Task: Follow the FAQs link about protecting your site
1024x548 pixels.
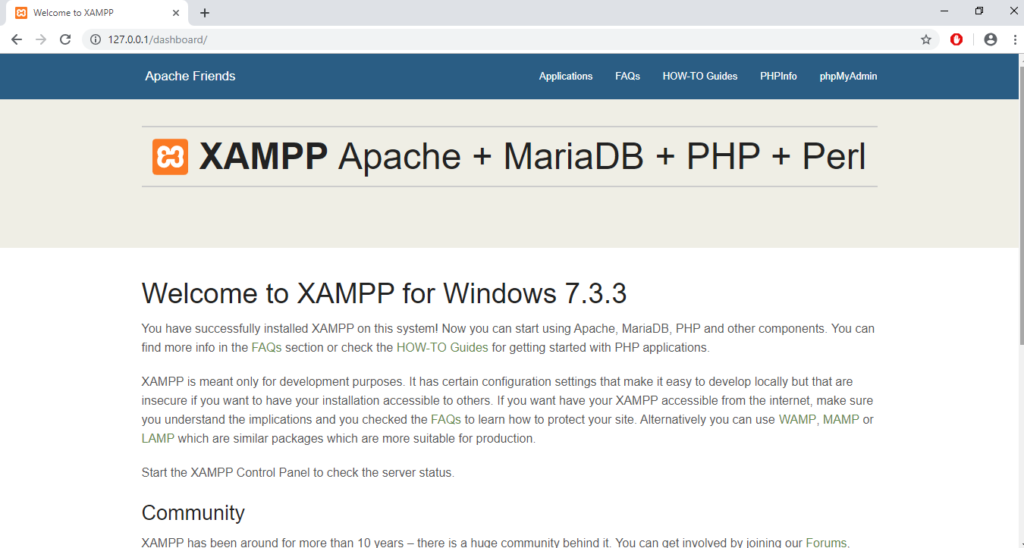Action: point(446,419)
